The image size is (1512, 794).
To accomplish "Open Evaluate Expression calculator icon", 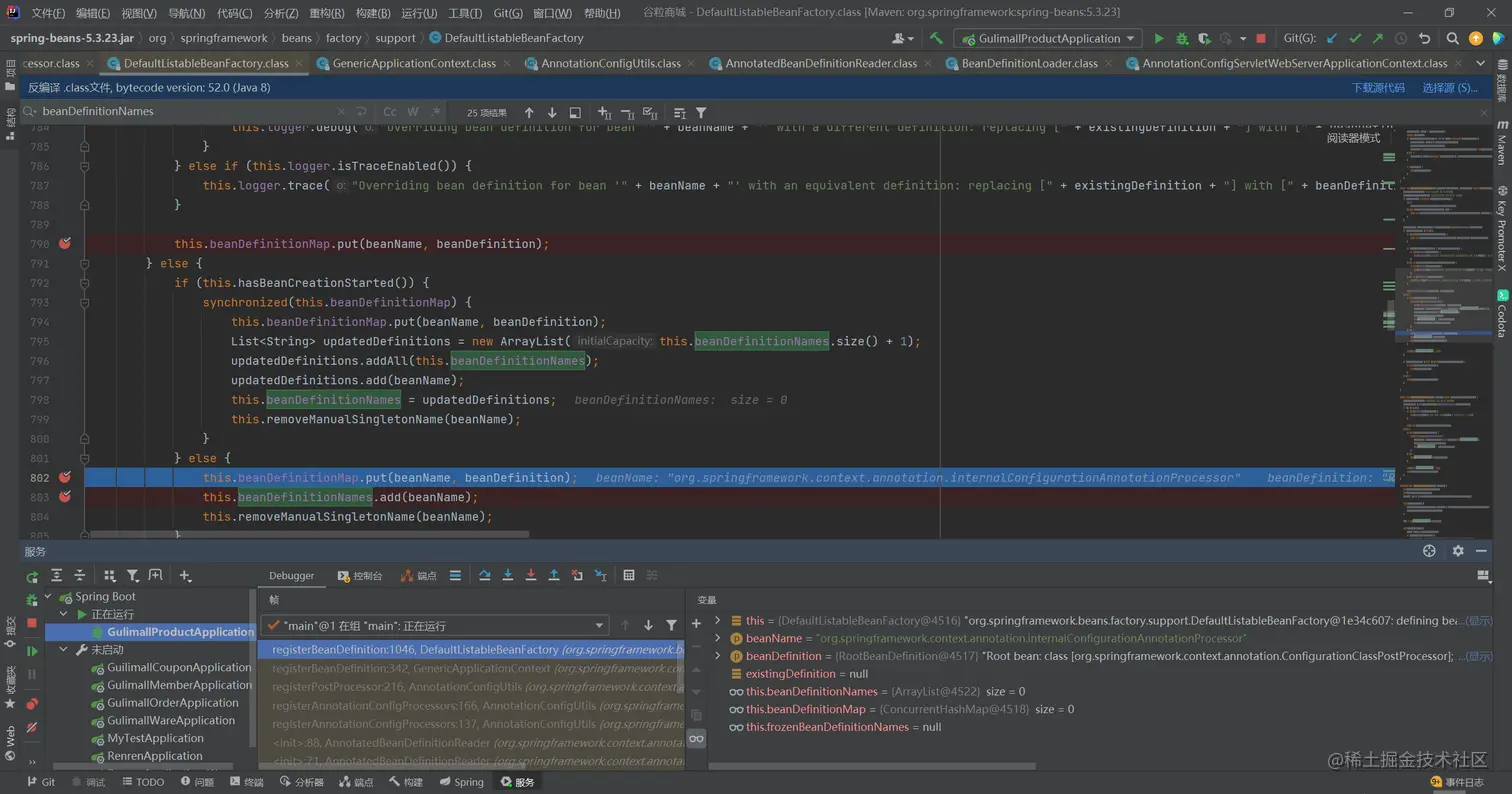I will (629, 575).
